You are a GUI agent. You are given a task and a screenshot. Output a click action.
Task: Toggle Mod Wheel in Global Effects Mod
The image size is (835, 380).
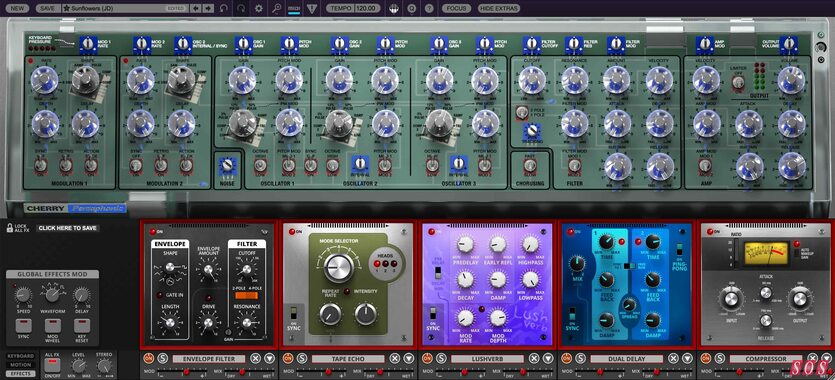coord(52,326)
